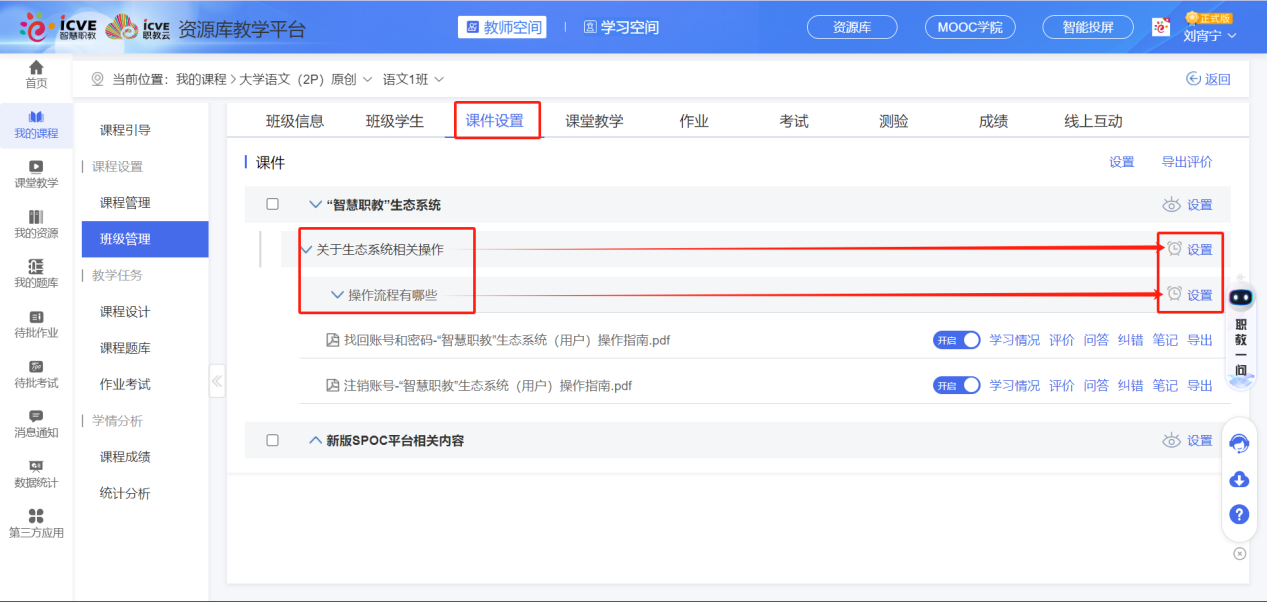
Task: Open the customer service headset icon
Action: 1239,444
